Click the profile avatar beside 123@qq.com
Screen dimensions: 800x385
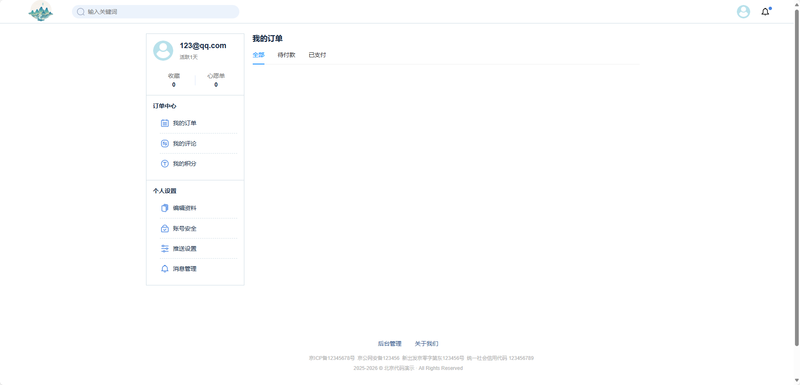[x=163, y=50]
